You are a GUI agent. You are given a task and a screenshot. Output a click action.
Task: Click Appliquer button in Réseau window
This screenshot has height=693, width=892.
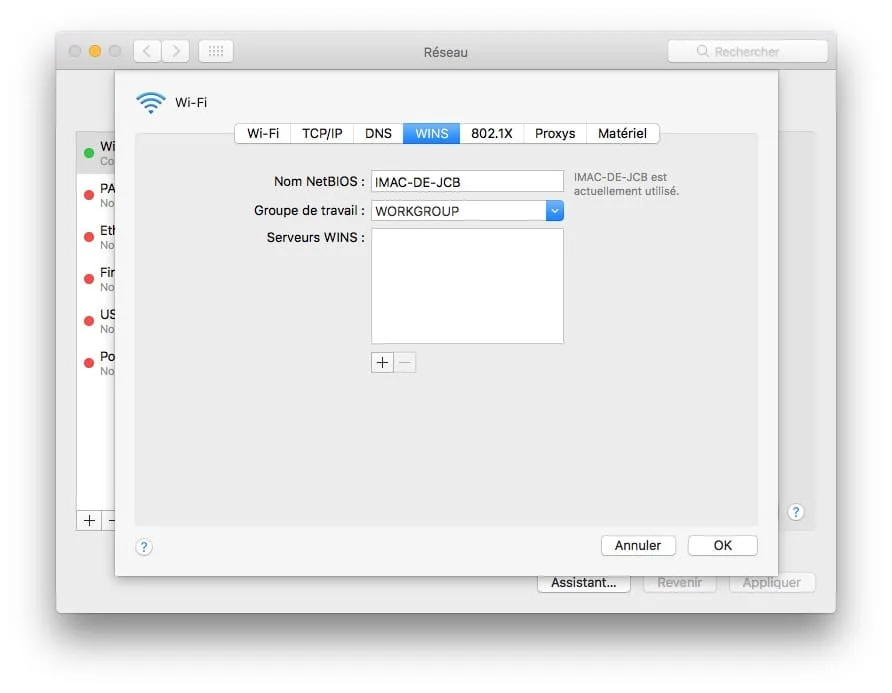point(771,583)
